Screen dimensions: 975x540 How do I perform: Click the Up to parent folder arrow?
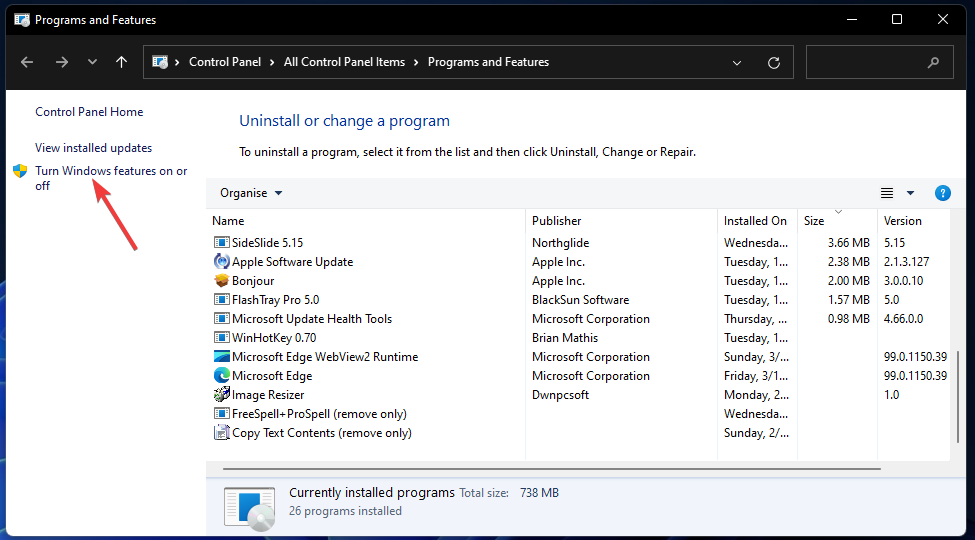[x=121, y=62]
